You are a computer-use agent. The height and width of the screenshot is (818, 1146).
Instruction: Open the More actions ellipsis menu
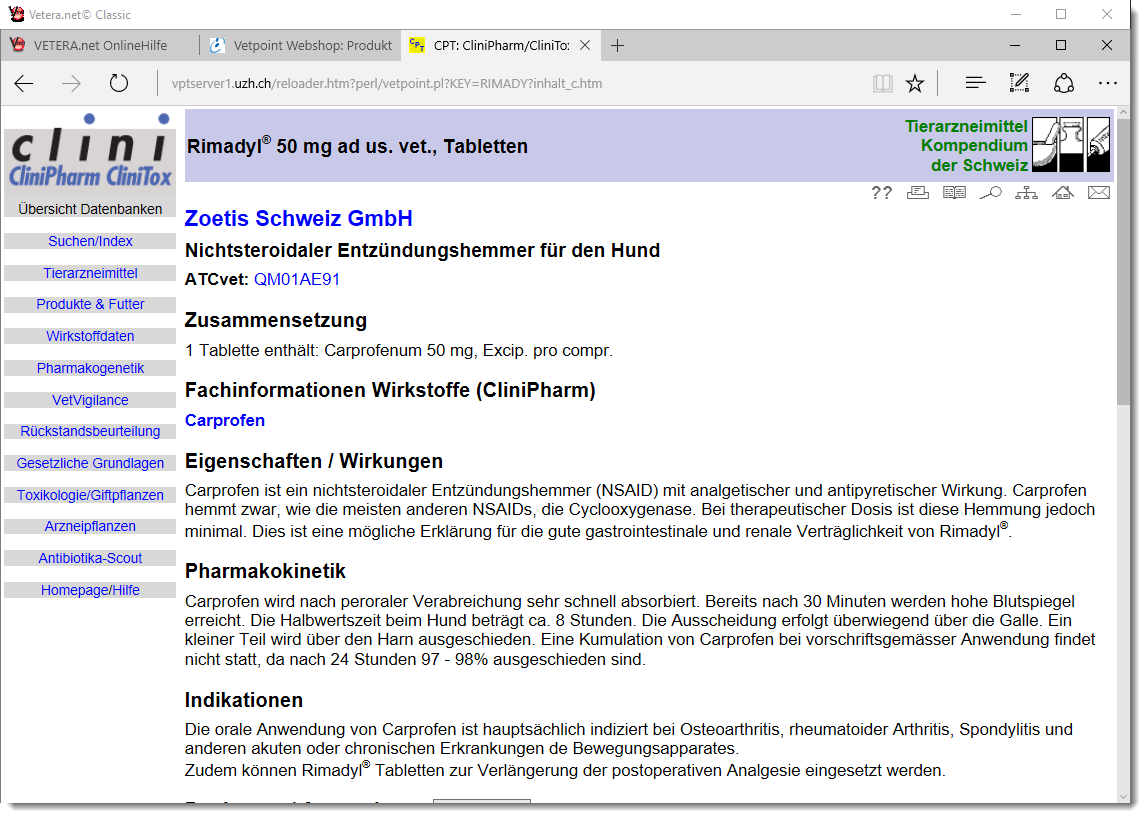point(1107,84)
